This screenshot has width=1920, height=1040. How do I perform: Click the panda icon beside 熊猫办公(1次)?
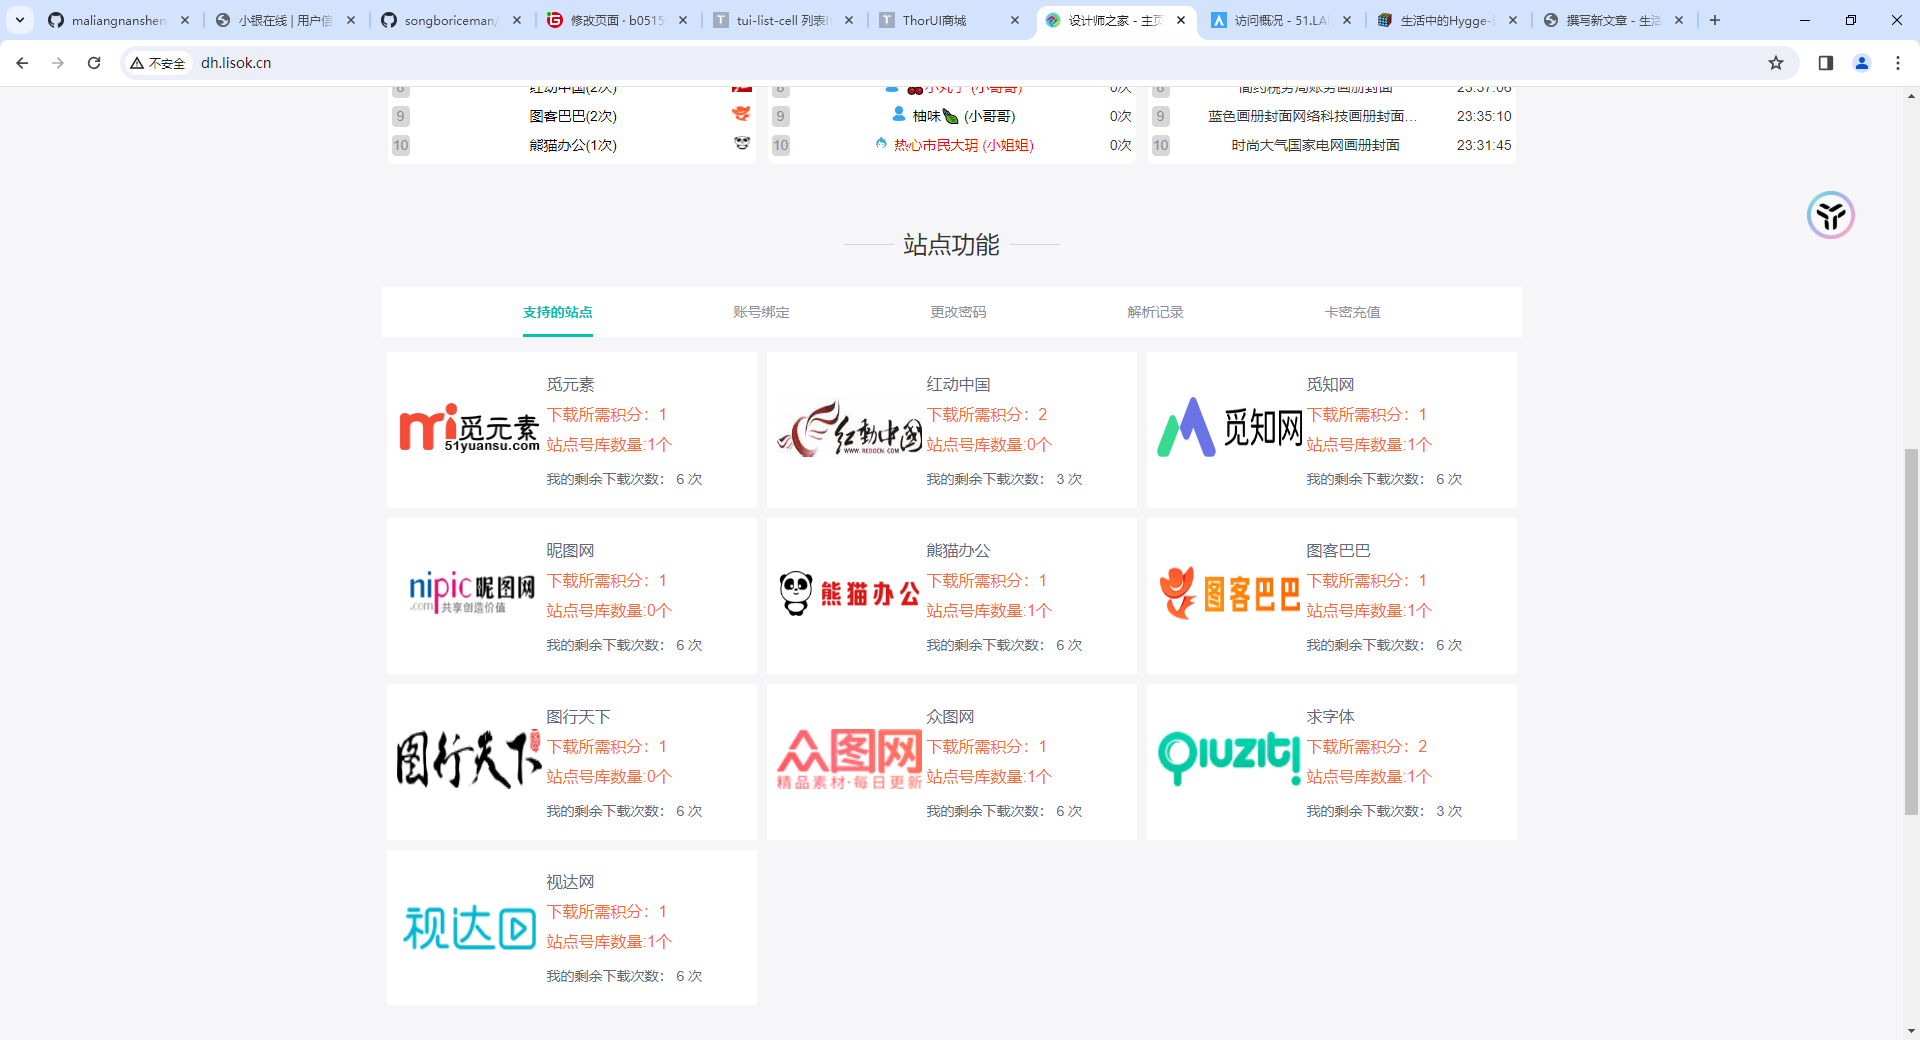click(742, 144)
